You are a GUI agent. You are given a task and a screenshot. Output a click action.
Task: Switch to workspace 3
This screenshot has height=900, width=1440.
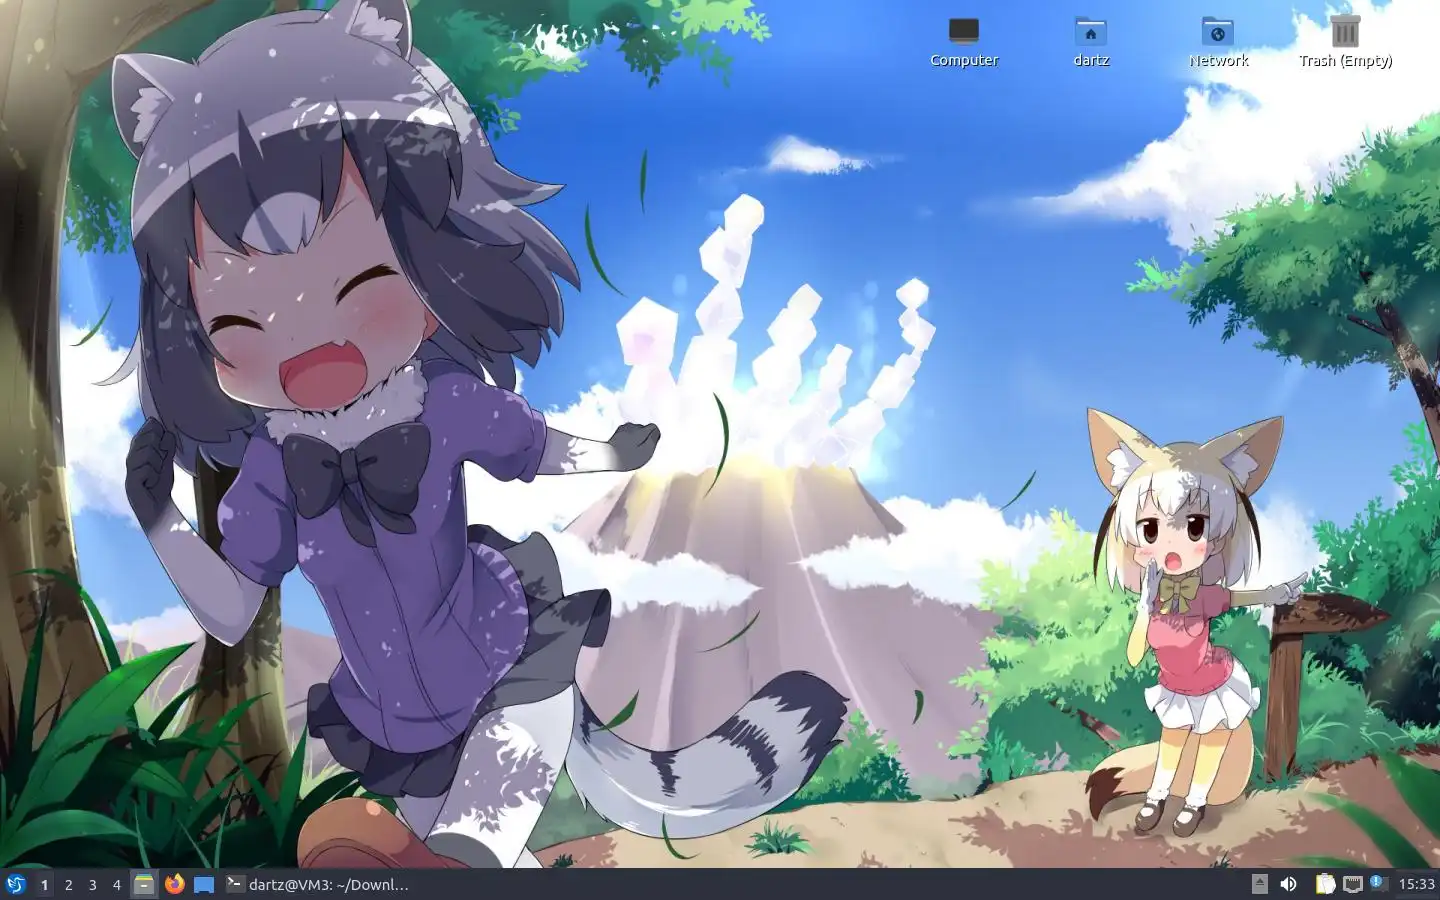coord(92,884)
